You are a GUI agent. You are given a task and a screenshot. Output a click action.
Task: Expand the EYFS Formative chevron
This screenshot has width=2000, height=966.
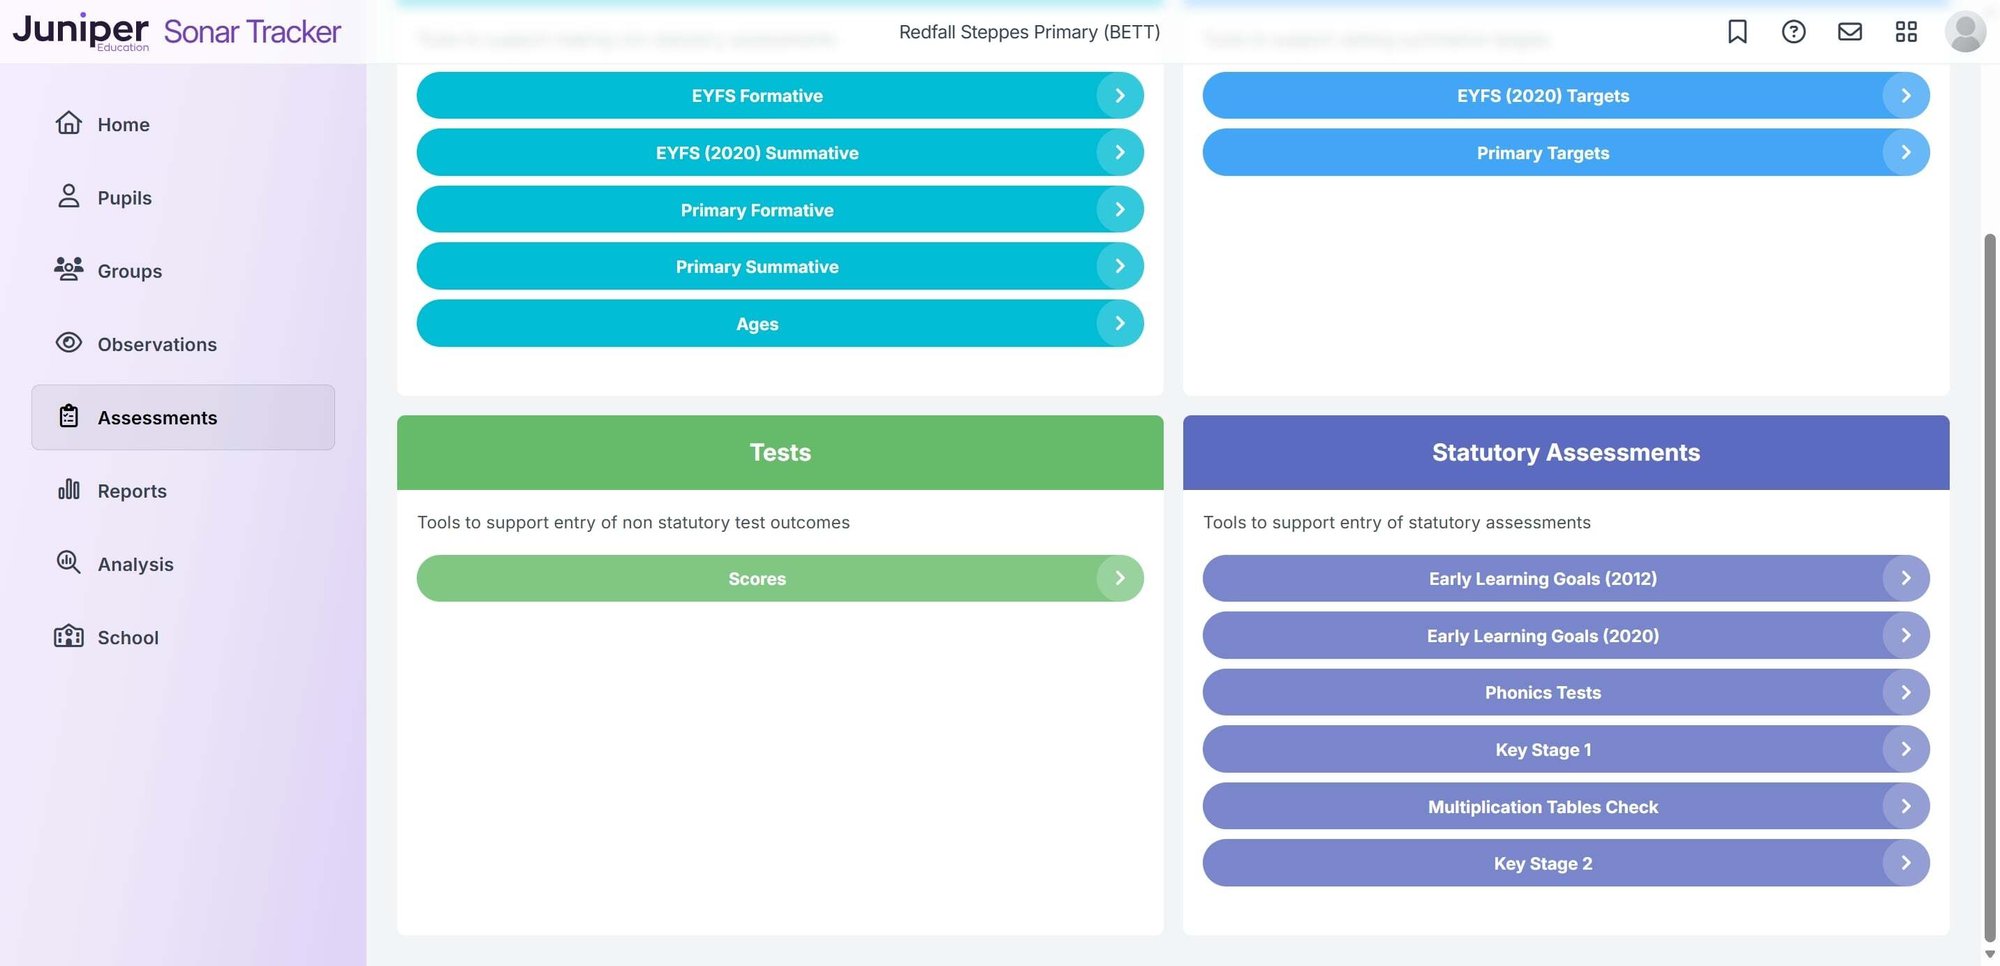[1119, 95]
